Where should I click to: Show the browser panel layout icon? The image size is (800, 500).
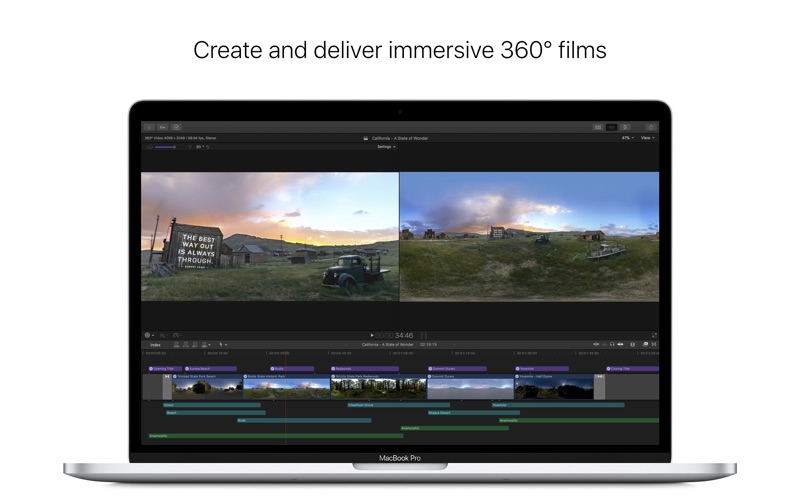click(598, 127)
